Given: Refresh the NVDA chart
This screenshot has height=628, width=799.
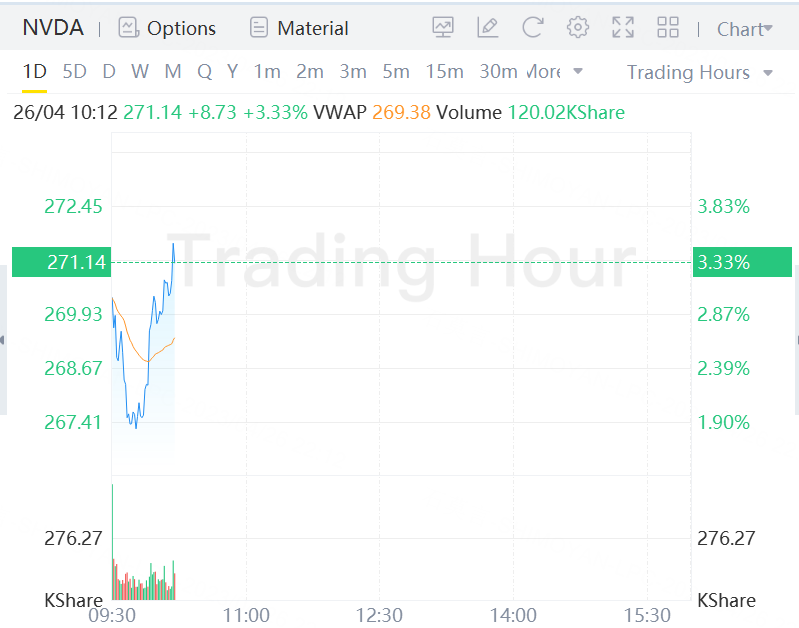Looking at the screenshot, I should (x=533, y=28).
